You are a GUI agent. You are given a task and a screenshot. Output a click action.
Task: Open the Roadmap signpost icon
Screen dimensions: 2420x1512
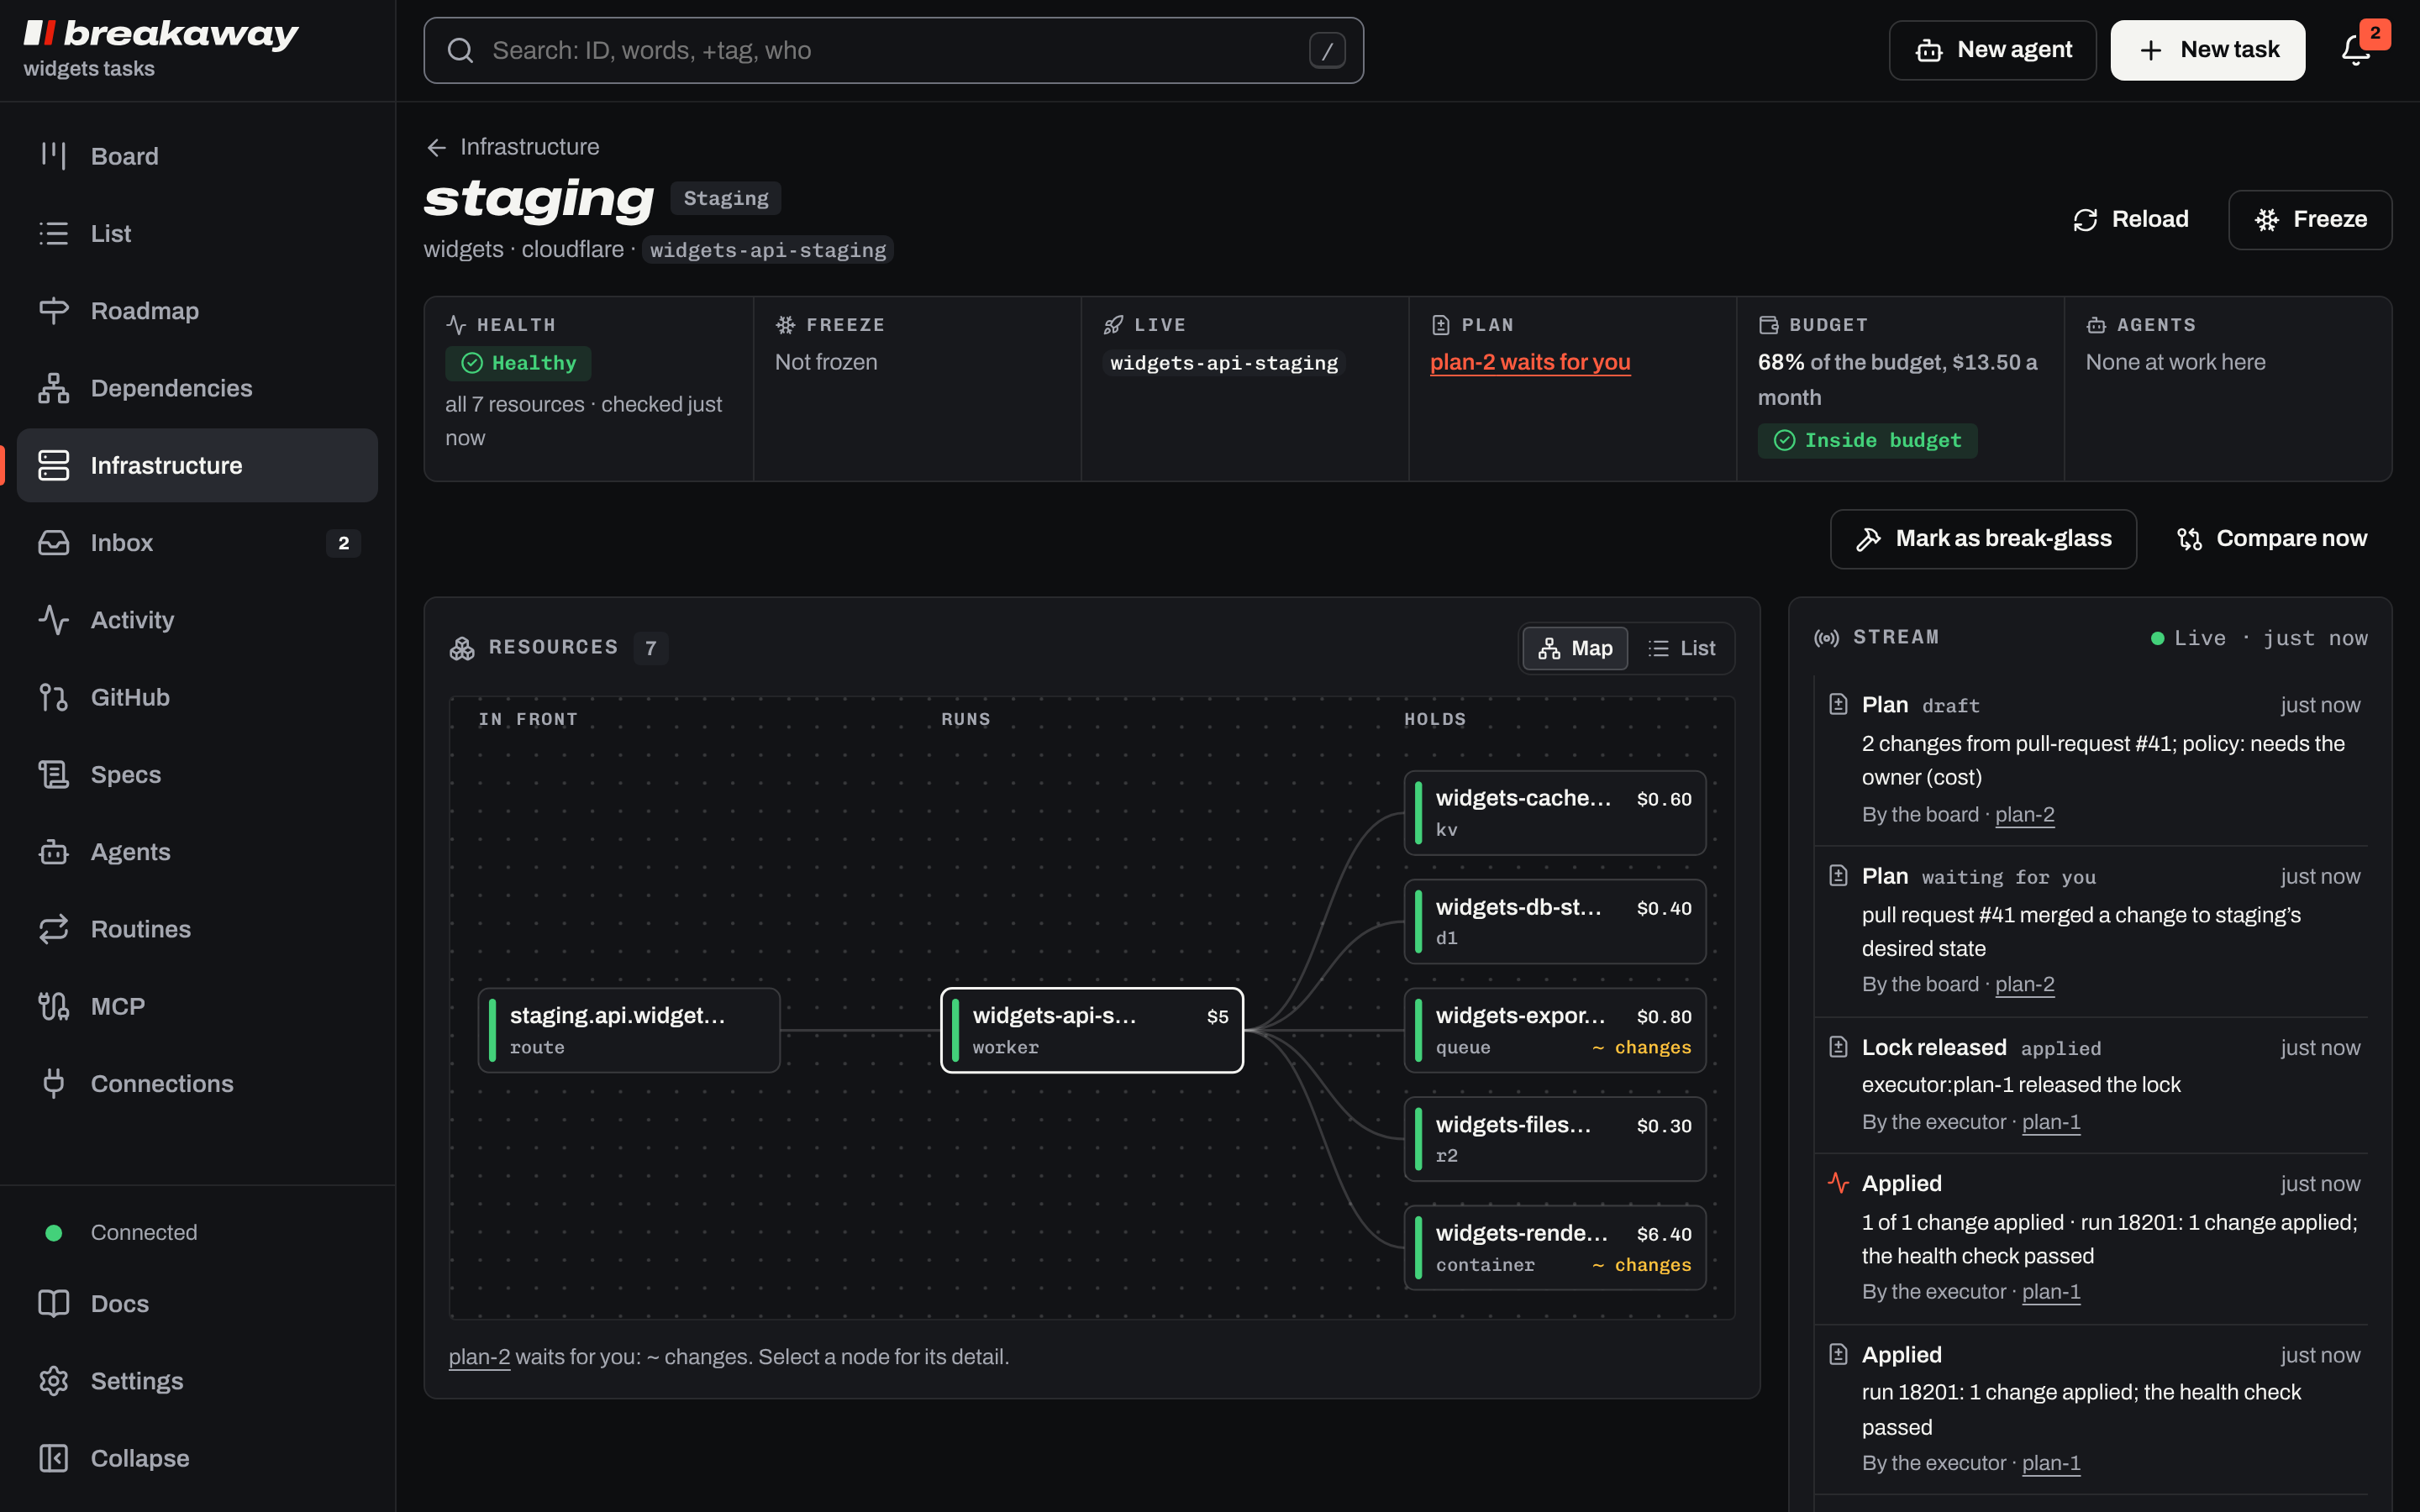[x=53, y=311]
